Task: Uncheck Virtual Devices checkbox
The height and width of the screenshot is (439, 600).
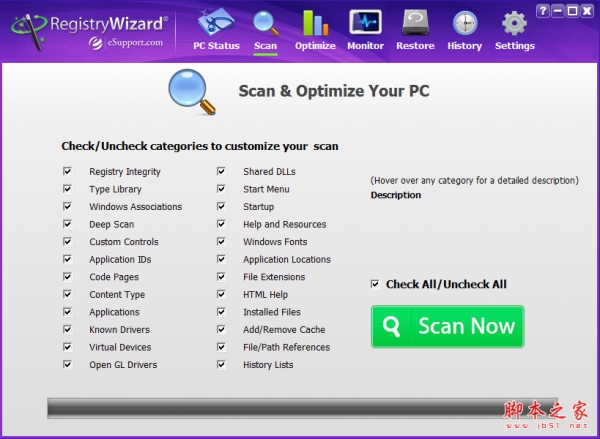Action: coord(68,347)
